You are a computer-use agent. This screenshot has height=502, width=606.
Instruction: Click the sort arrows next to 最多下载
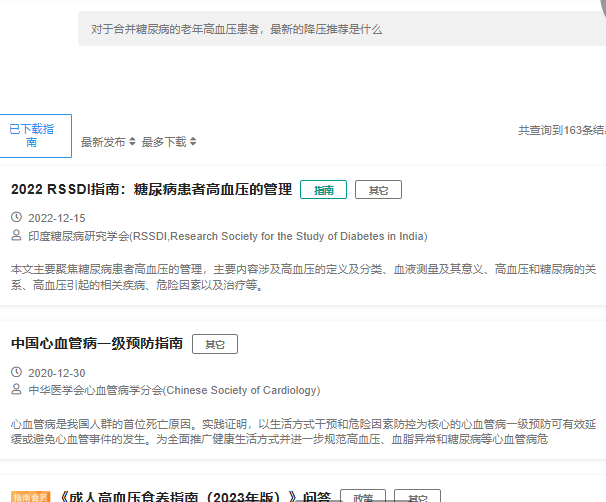pyautogui.click(x=193, y=142)
